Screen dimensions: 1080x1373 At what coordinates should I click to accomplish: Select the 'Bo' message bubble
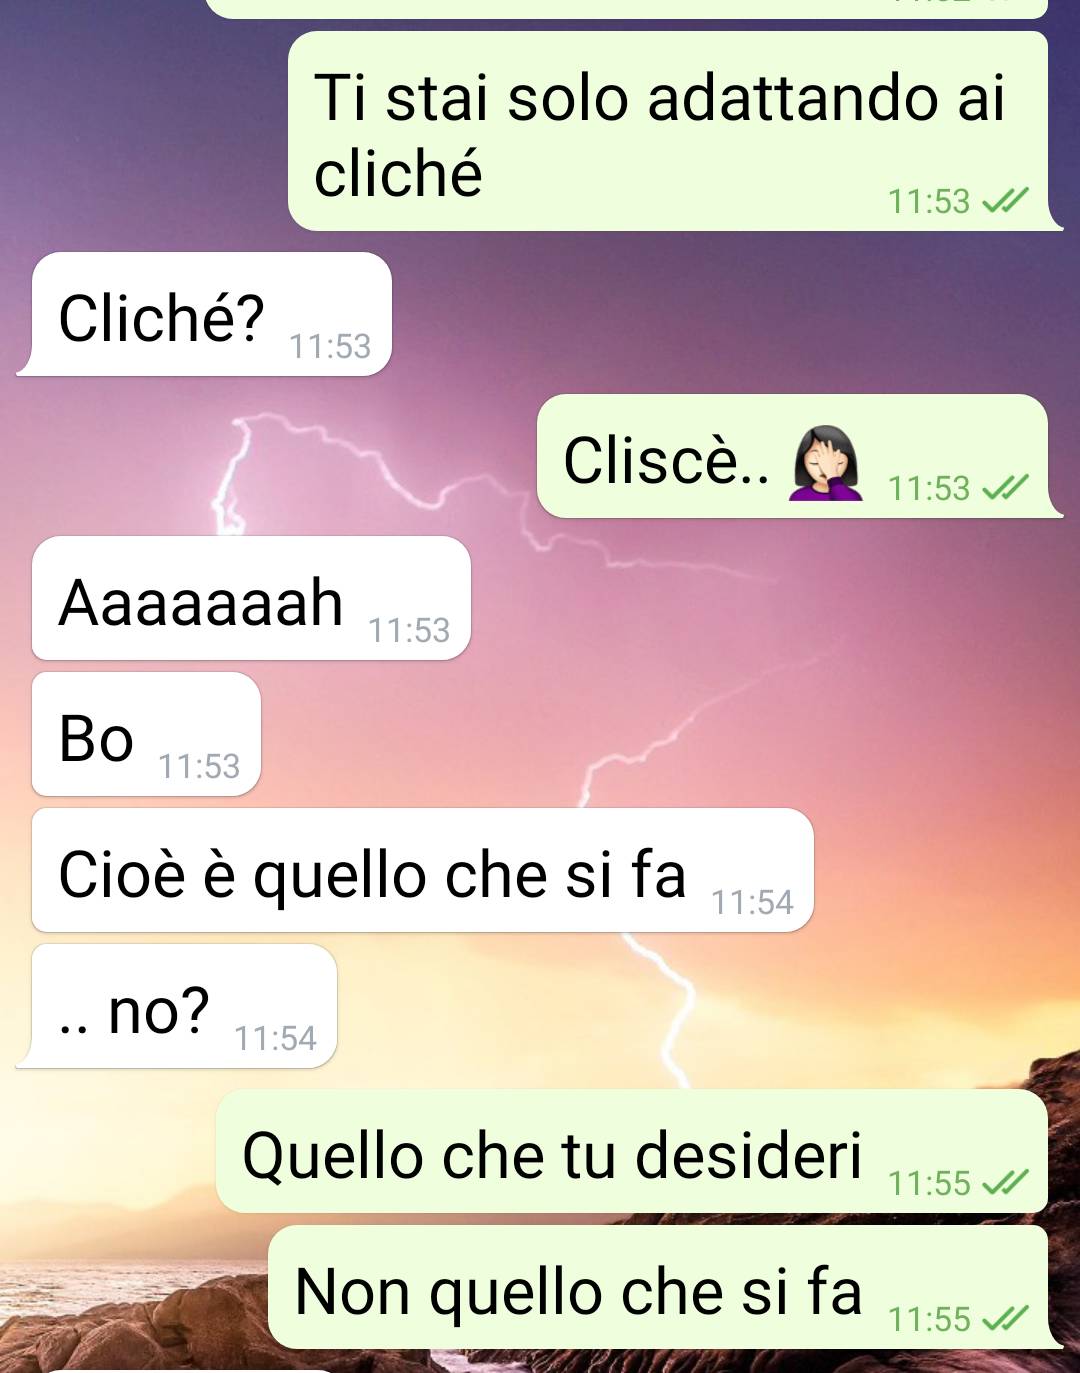pyautogui.click(x=146, y=734)
